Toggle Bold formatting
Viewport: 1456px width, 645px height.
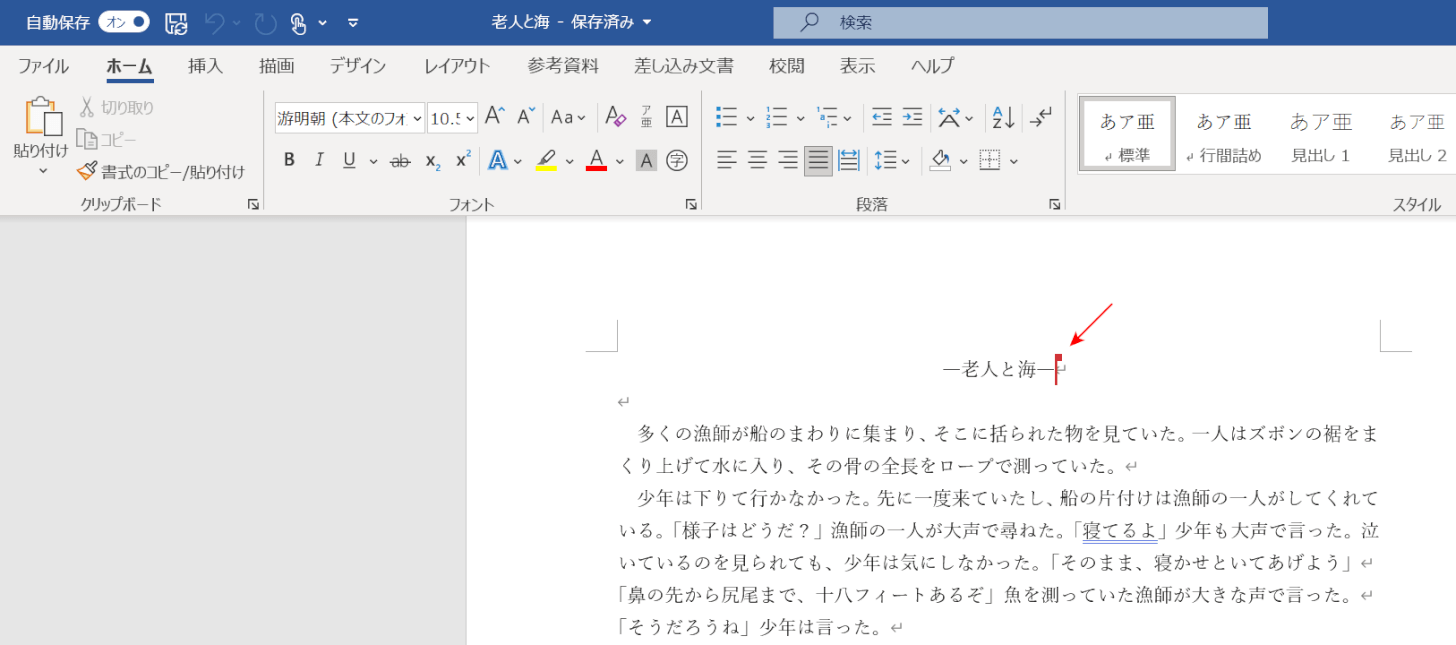tap(289, 160)
